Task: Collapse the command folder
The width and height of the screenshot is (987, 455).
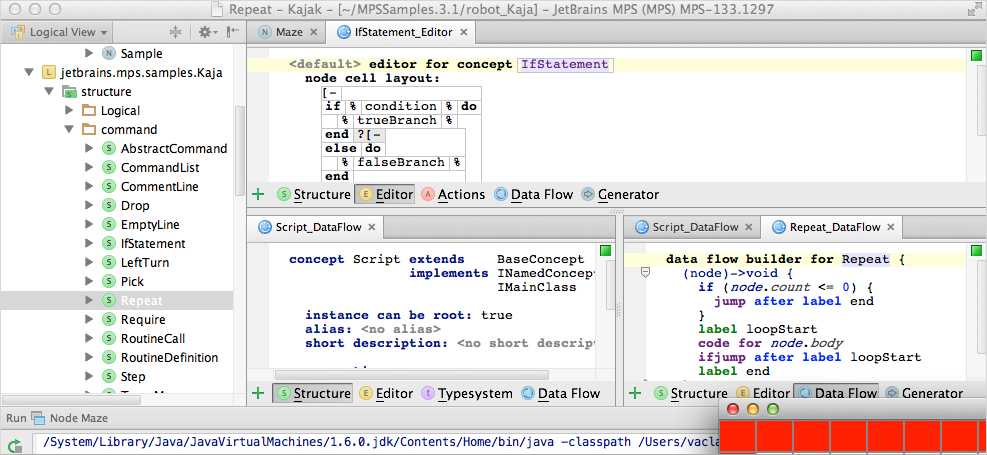Action: pyautogui.click(x=69, y=130)
